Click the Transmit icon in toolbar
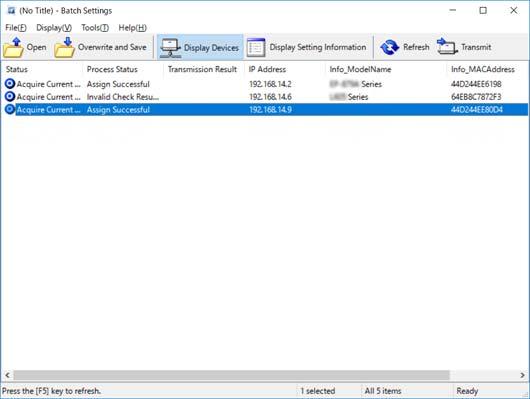The image size is (530, 399). [447, 47]
